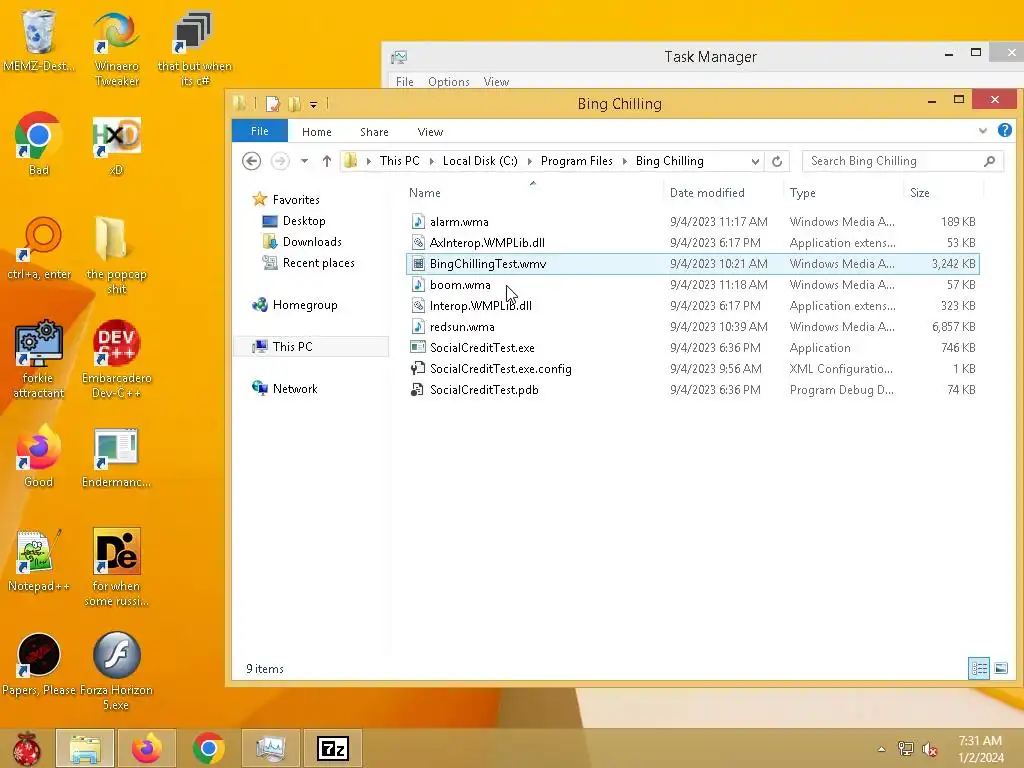The image size is (1024, 768).
Task: Click the New folder quick access icon
Action: 295,104
